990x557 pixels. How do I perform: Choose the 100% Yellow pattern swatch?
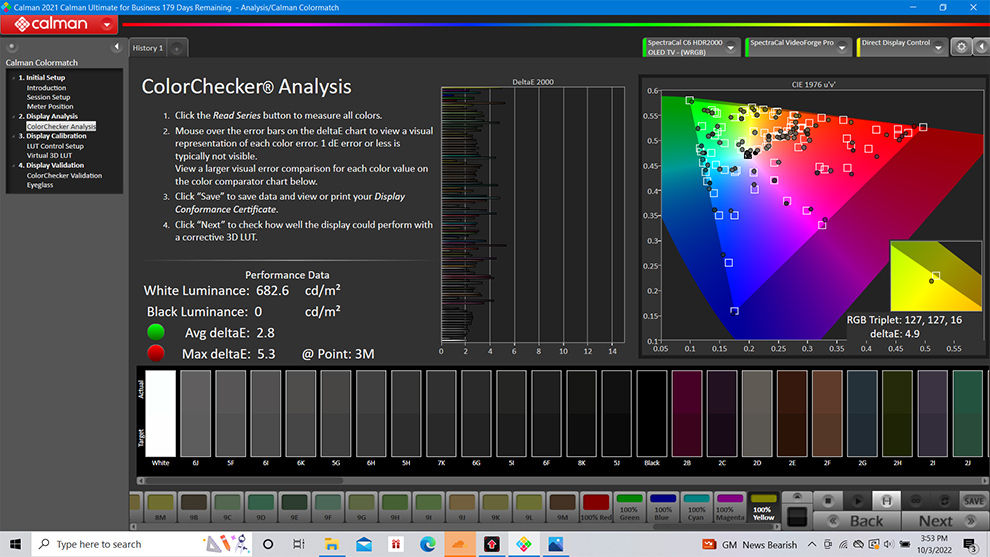coord(763,507)
